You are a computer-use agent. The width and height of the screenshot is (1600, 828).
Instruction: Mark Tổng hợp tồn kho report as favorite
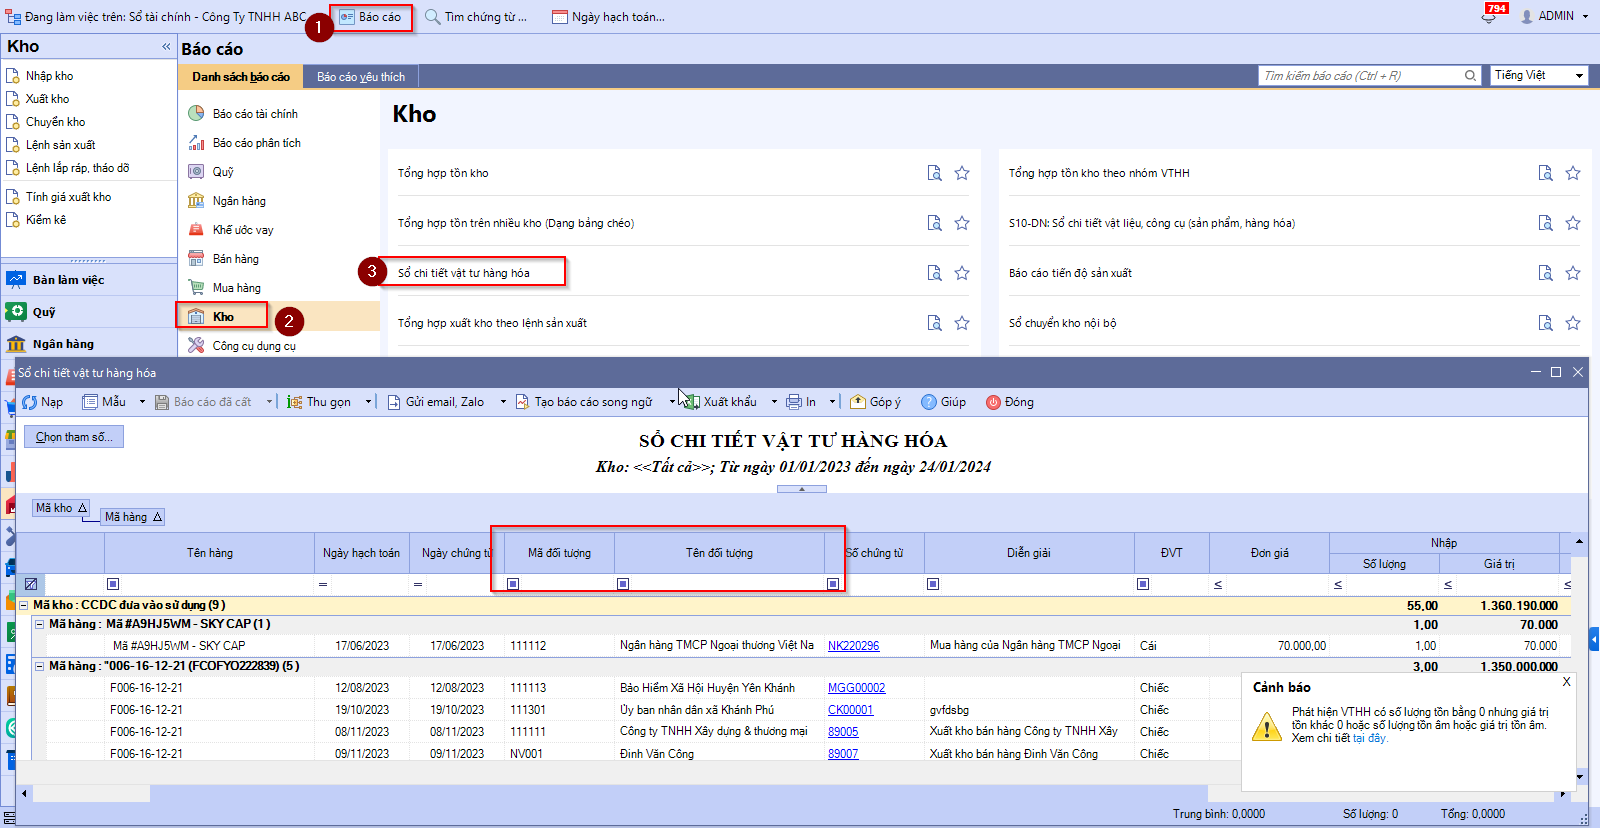[962, 173]
